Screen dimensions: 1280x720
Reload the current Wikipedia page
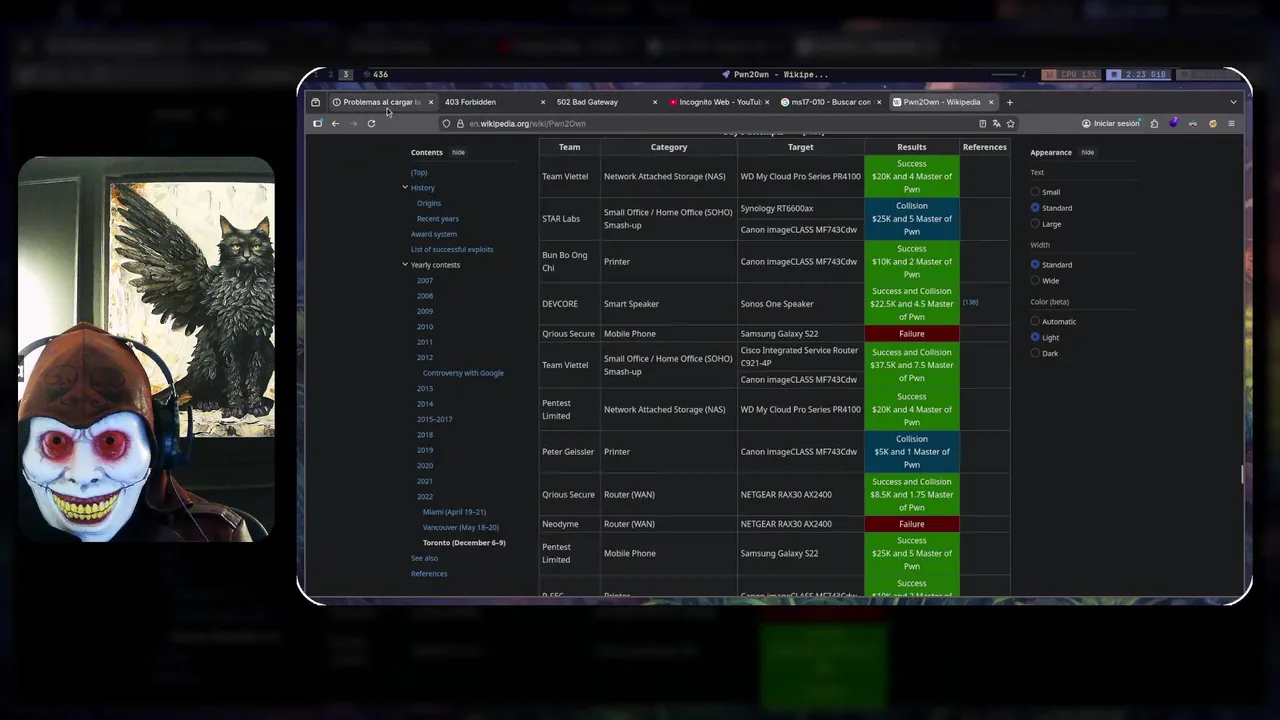click(371, 124)
